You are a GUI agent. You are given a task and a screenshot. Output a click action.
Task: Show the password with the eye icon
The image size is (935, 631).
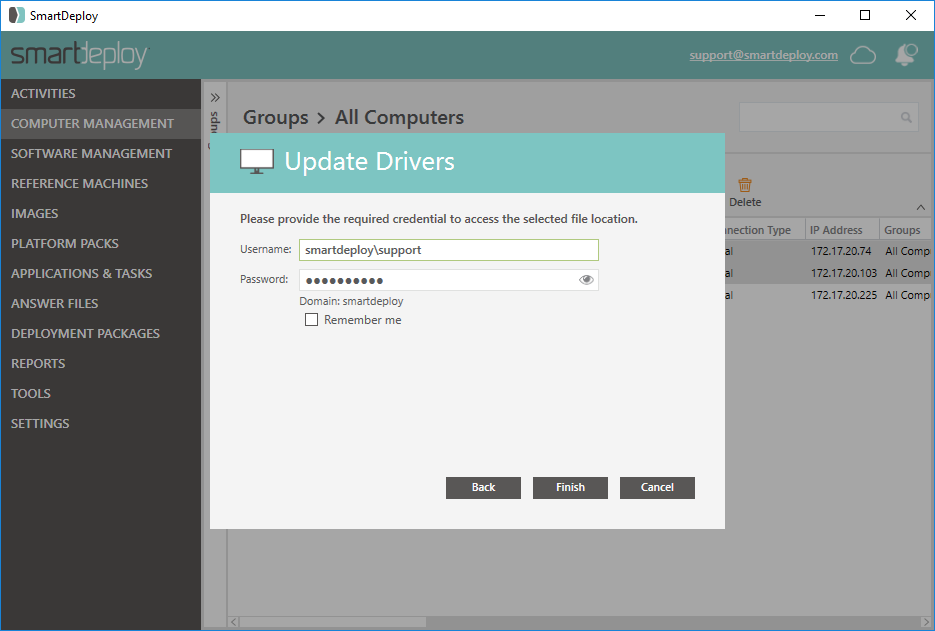[586, 280]
